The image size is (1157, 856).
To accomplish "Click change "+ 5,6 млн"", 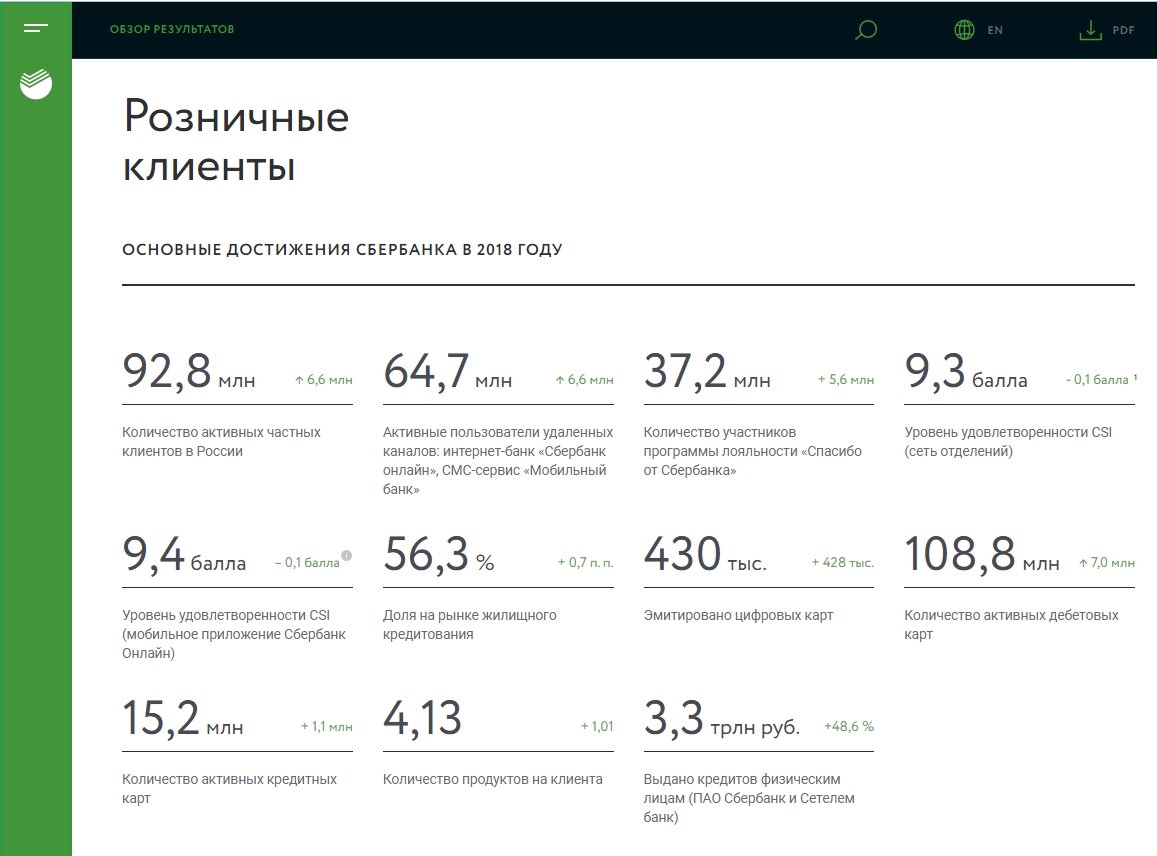I will 846,380.
